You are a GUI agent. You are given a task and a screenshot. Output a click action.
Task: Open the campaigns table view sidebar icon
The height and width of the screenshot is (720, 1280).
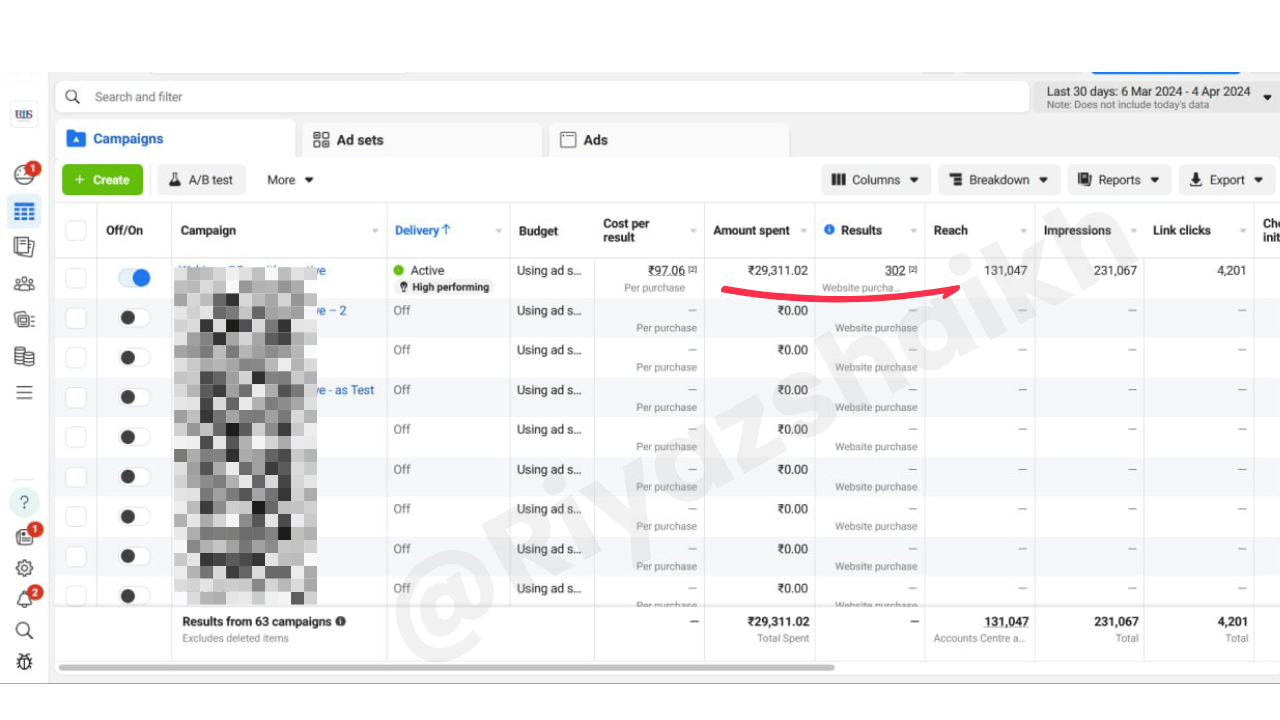coord(24,211)
